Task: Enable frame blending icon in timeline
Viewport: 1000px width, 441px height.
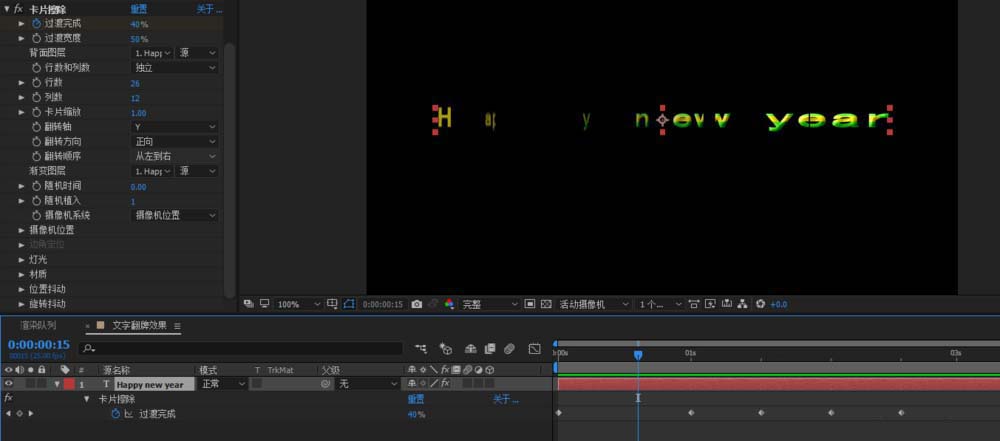Action: [x=490, y=348]
